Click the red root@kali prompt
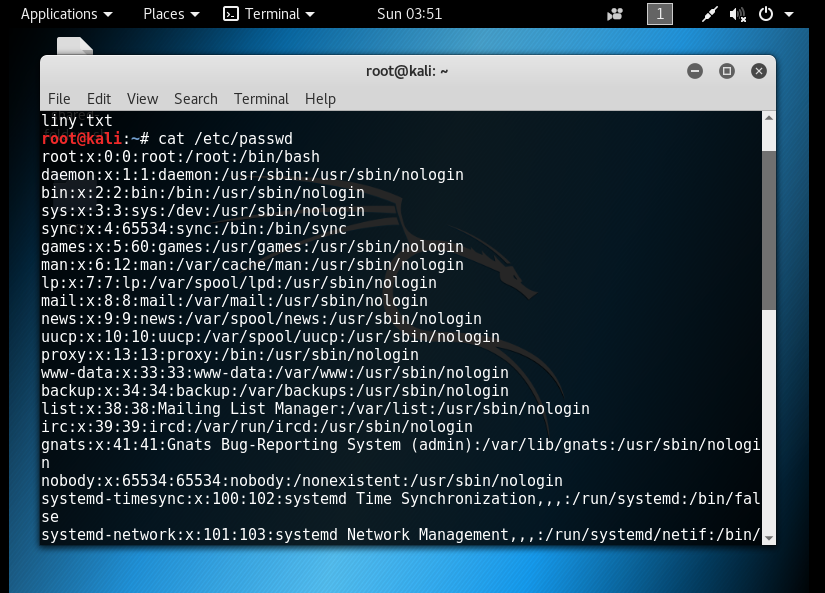Screen dimensions: 825x593 (82, 139)
